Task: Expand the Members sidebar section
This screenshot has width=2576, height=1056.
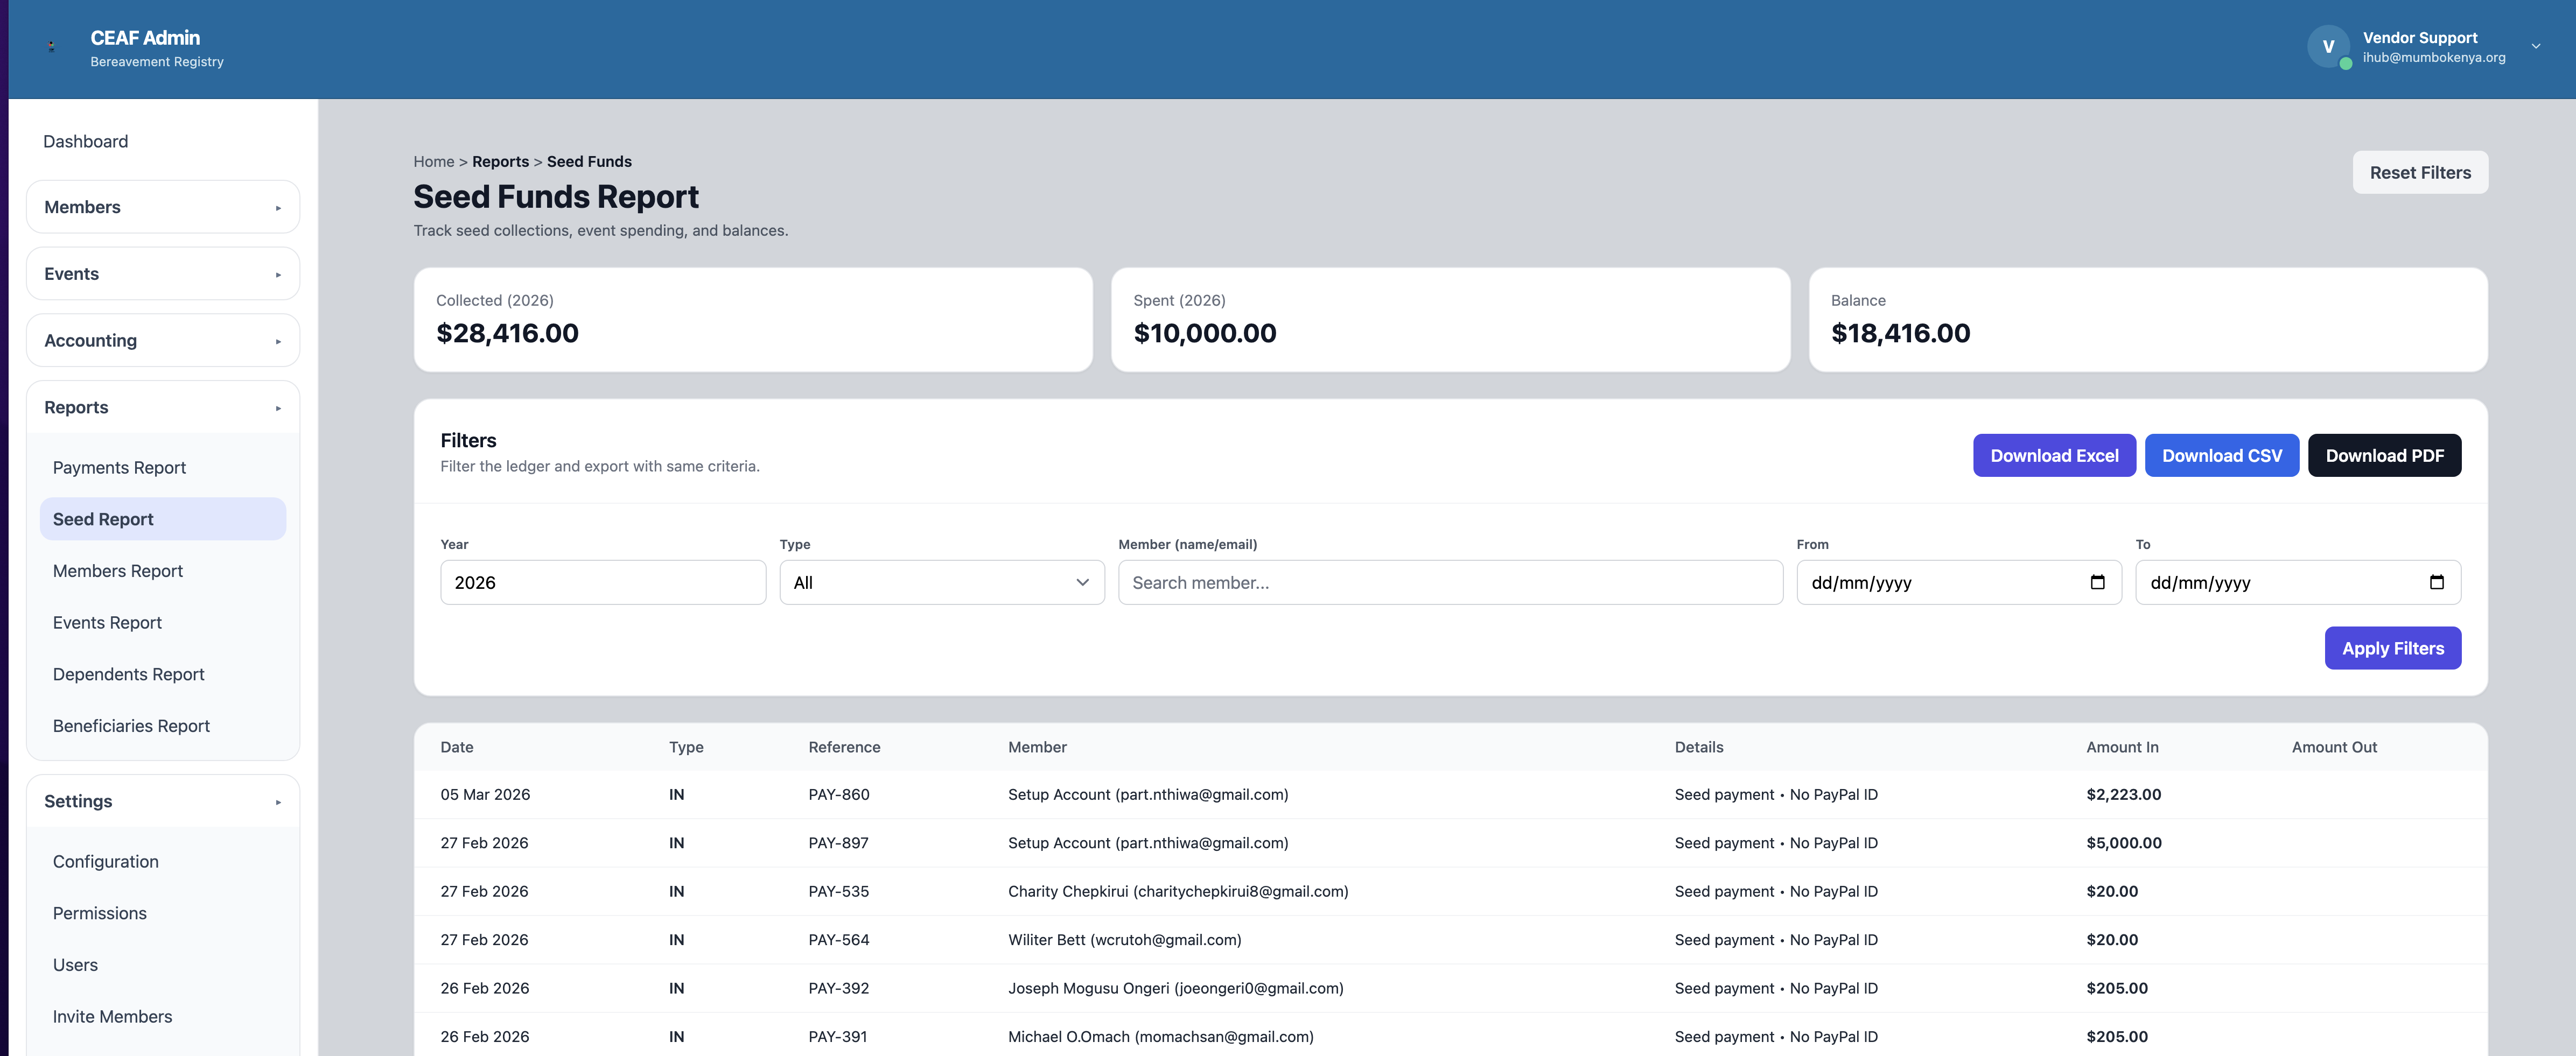Action: (x=163, y=207)
